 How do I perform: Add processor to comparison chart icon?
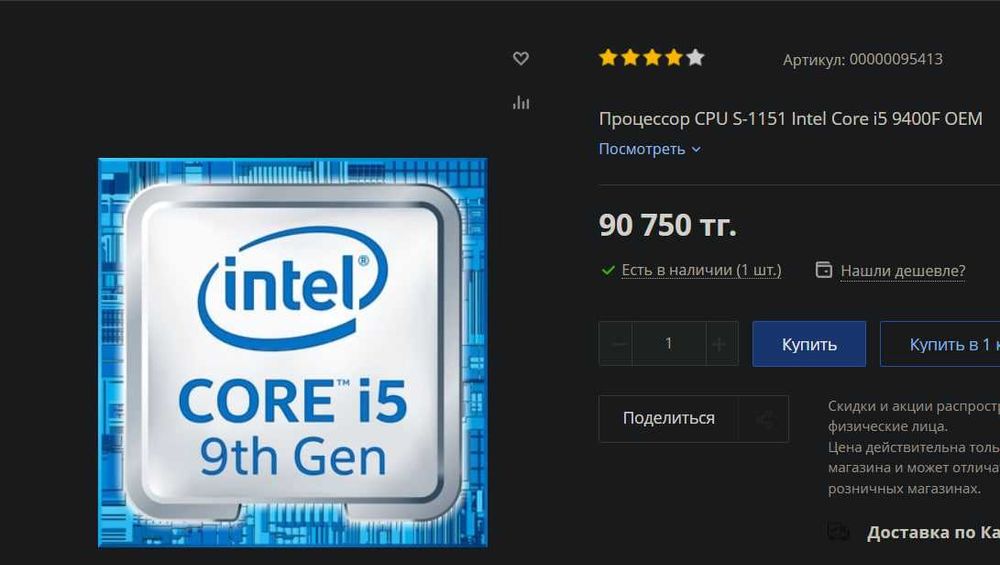[x=521, y=102]
